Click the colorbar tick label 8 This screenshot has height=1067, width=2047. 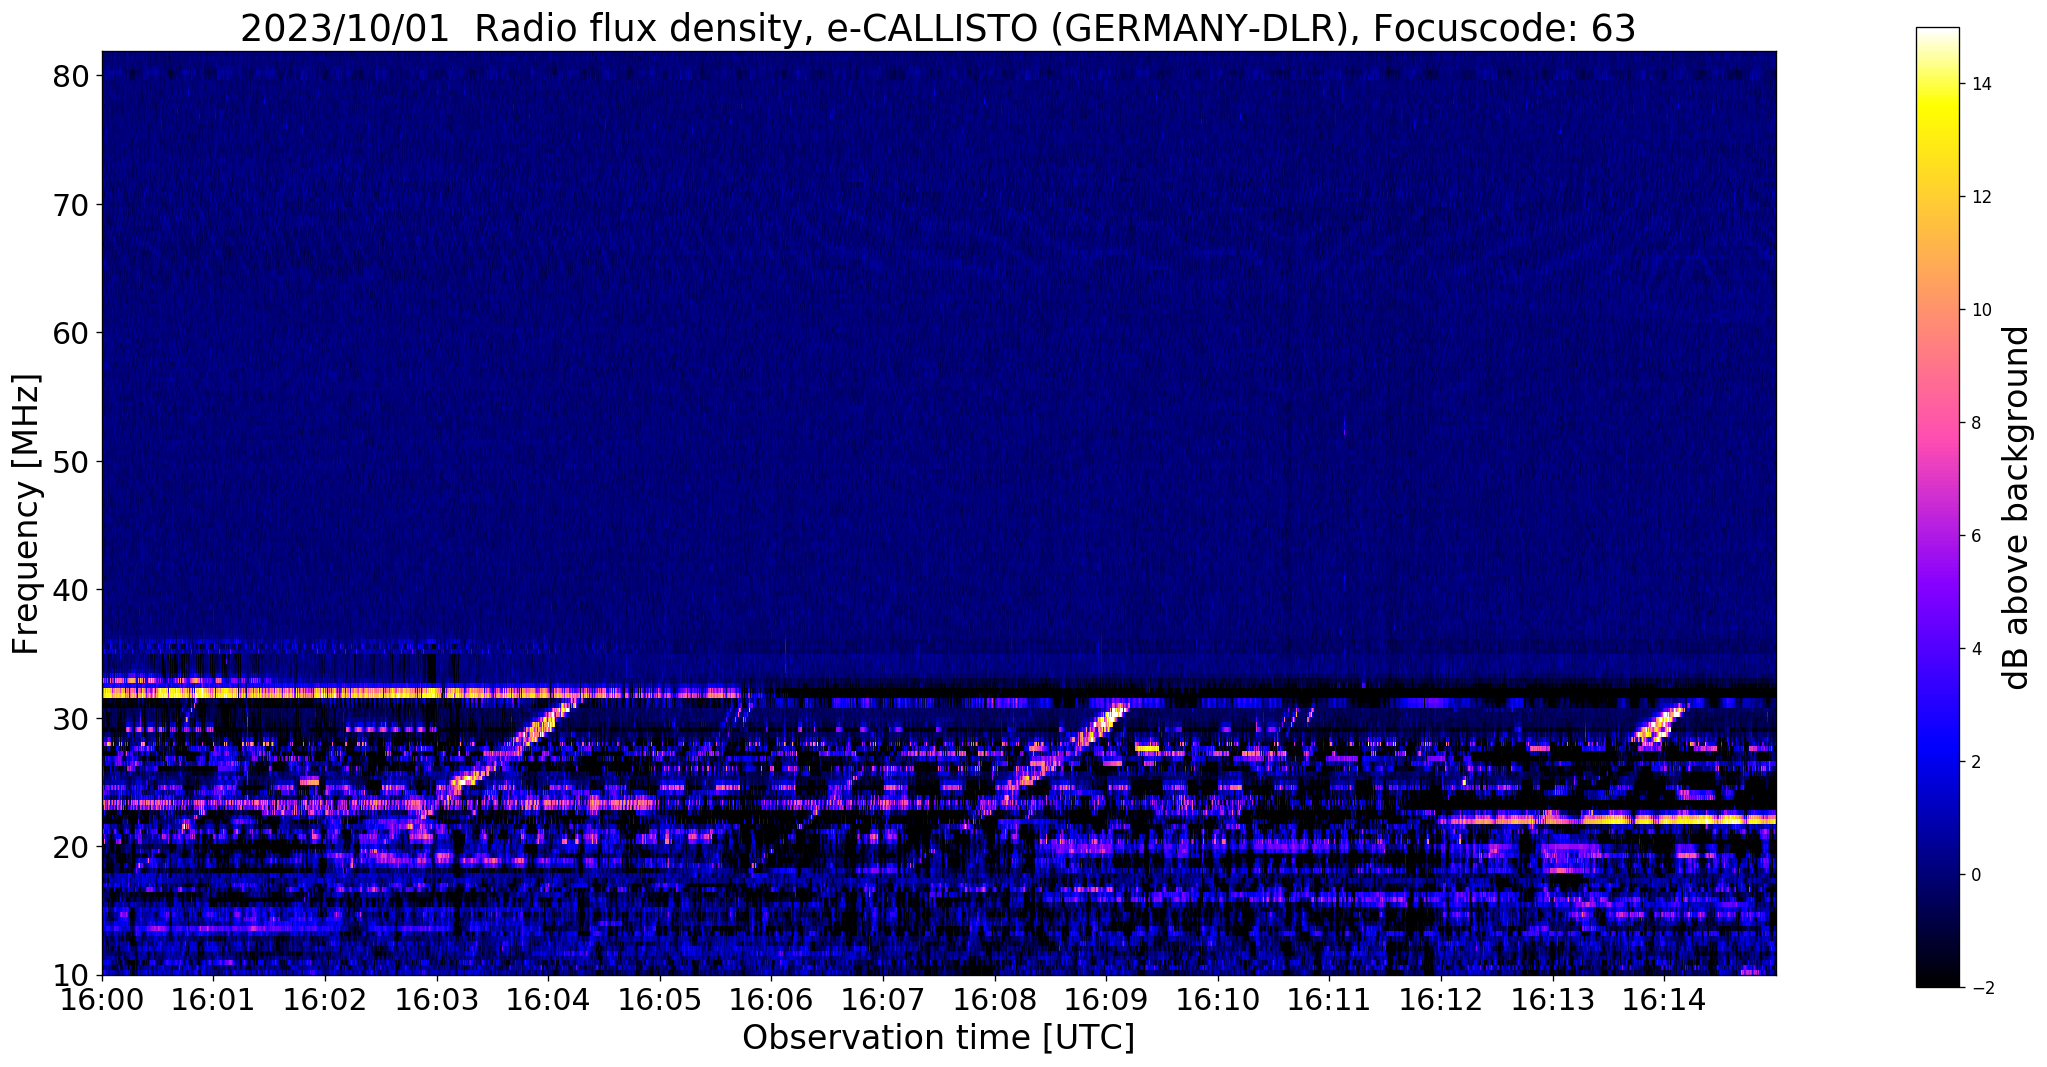click(1976, 423)
